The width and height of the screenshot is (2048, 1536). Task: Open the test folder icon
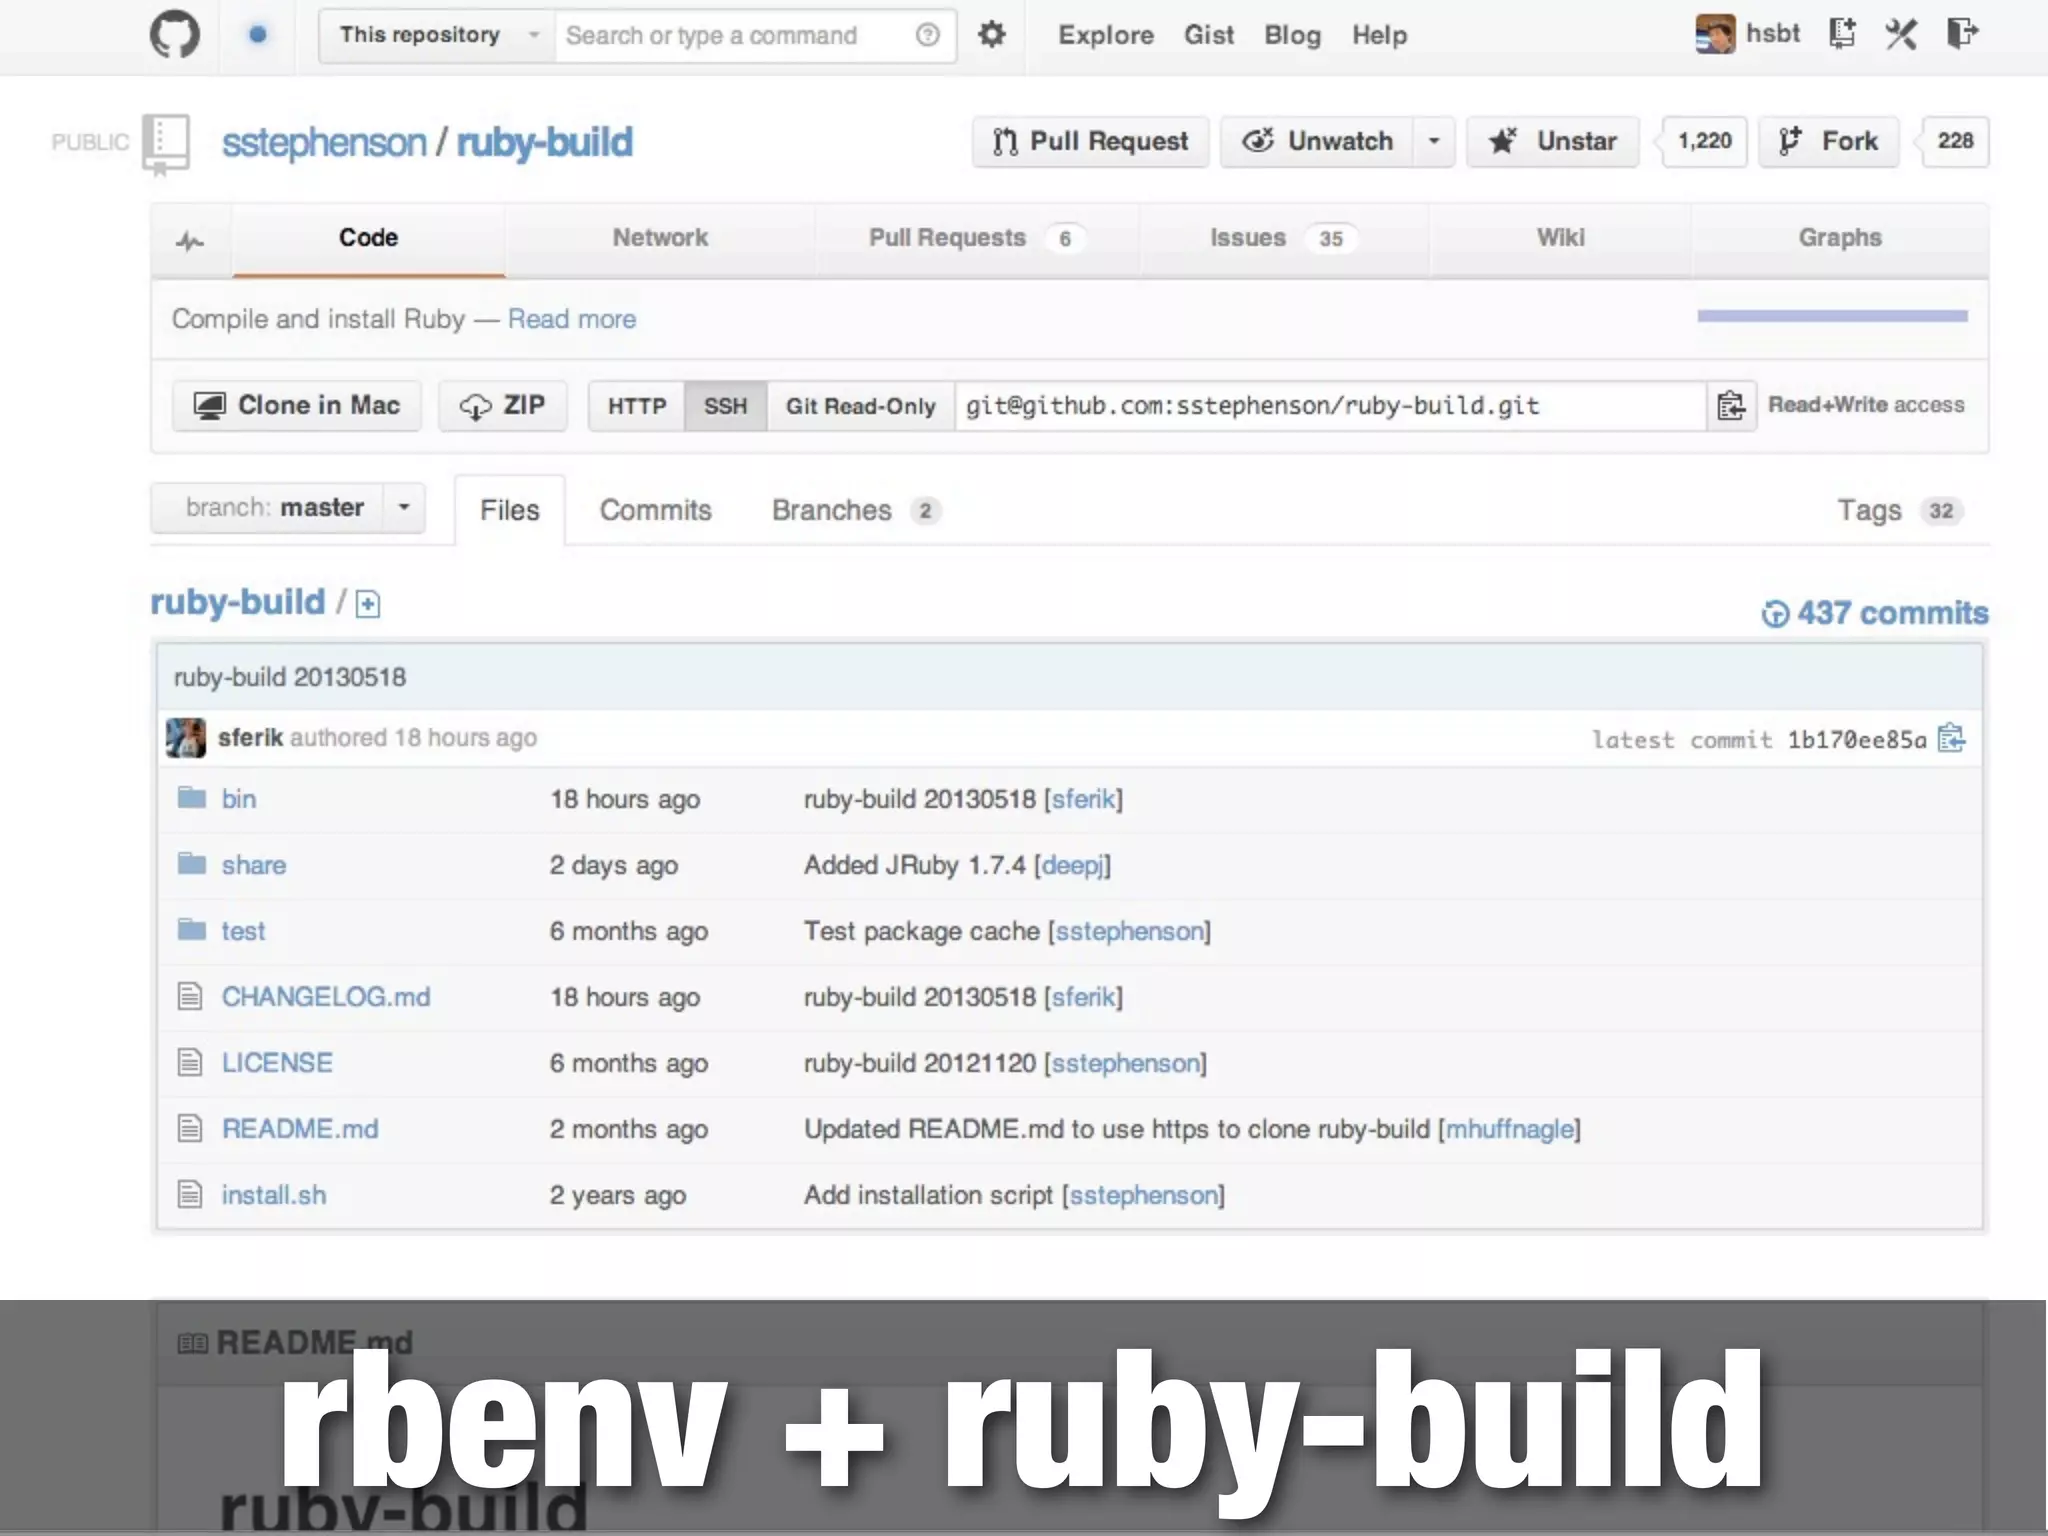[191, 930]
